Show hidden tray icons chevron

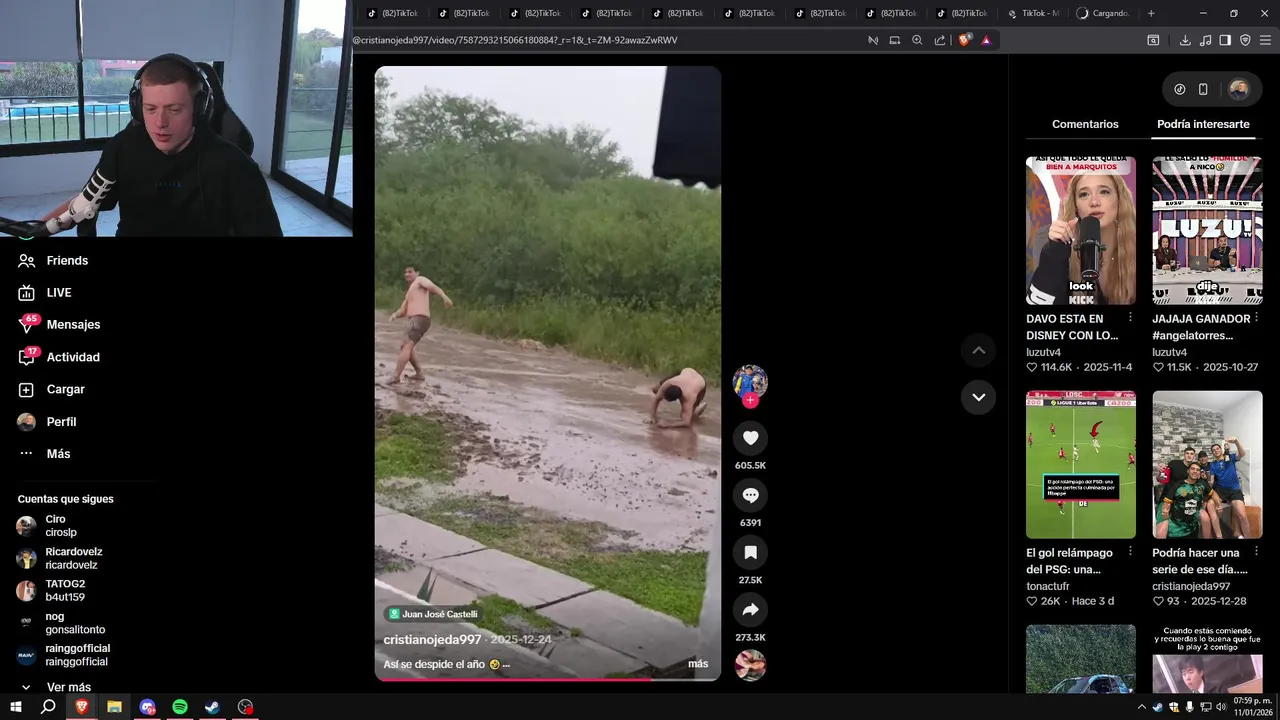point(1142,707)
